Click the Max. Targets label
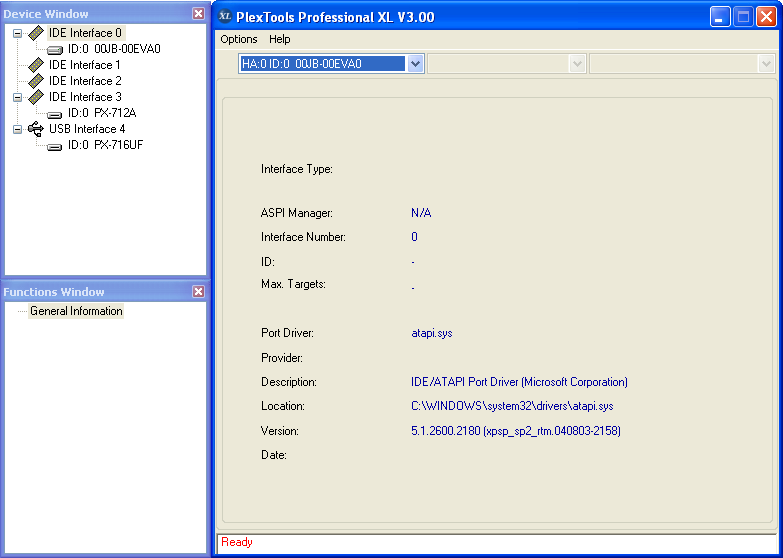This screenshot has width=783, height=558. pyautogui.click(x=293, y=284)
